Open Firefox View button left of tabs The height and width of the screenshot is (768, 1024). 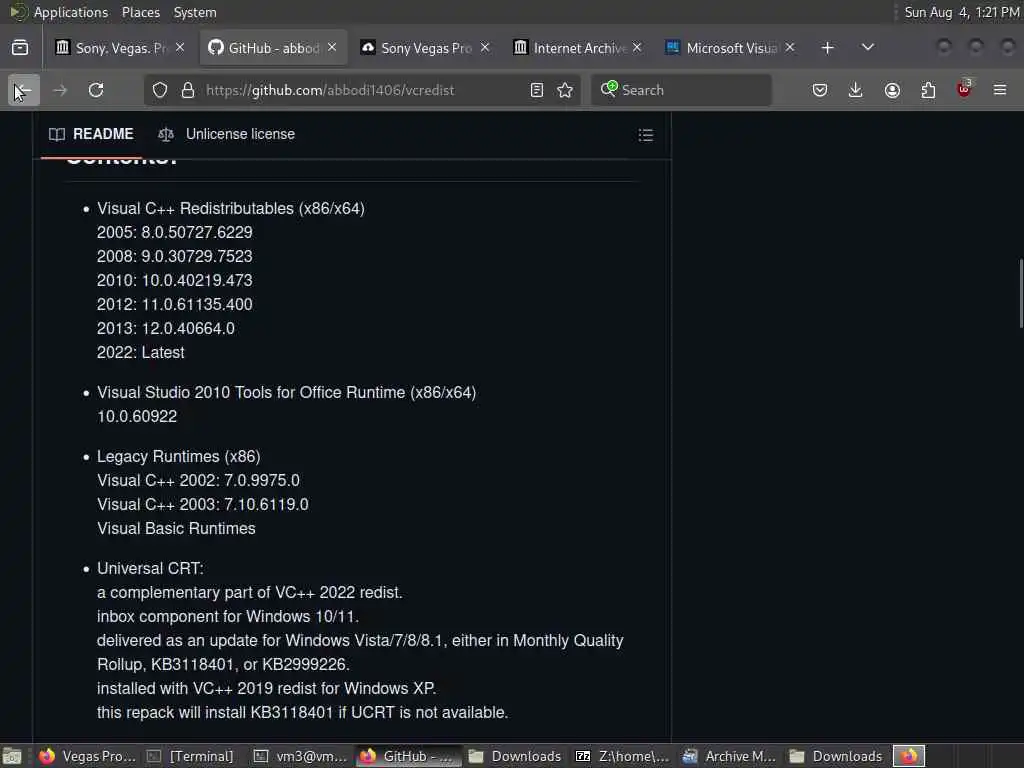(20, 48)
